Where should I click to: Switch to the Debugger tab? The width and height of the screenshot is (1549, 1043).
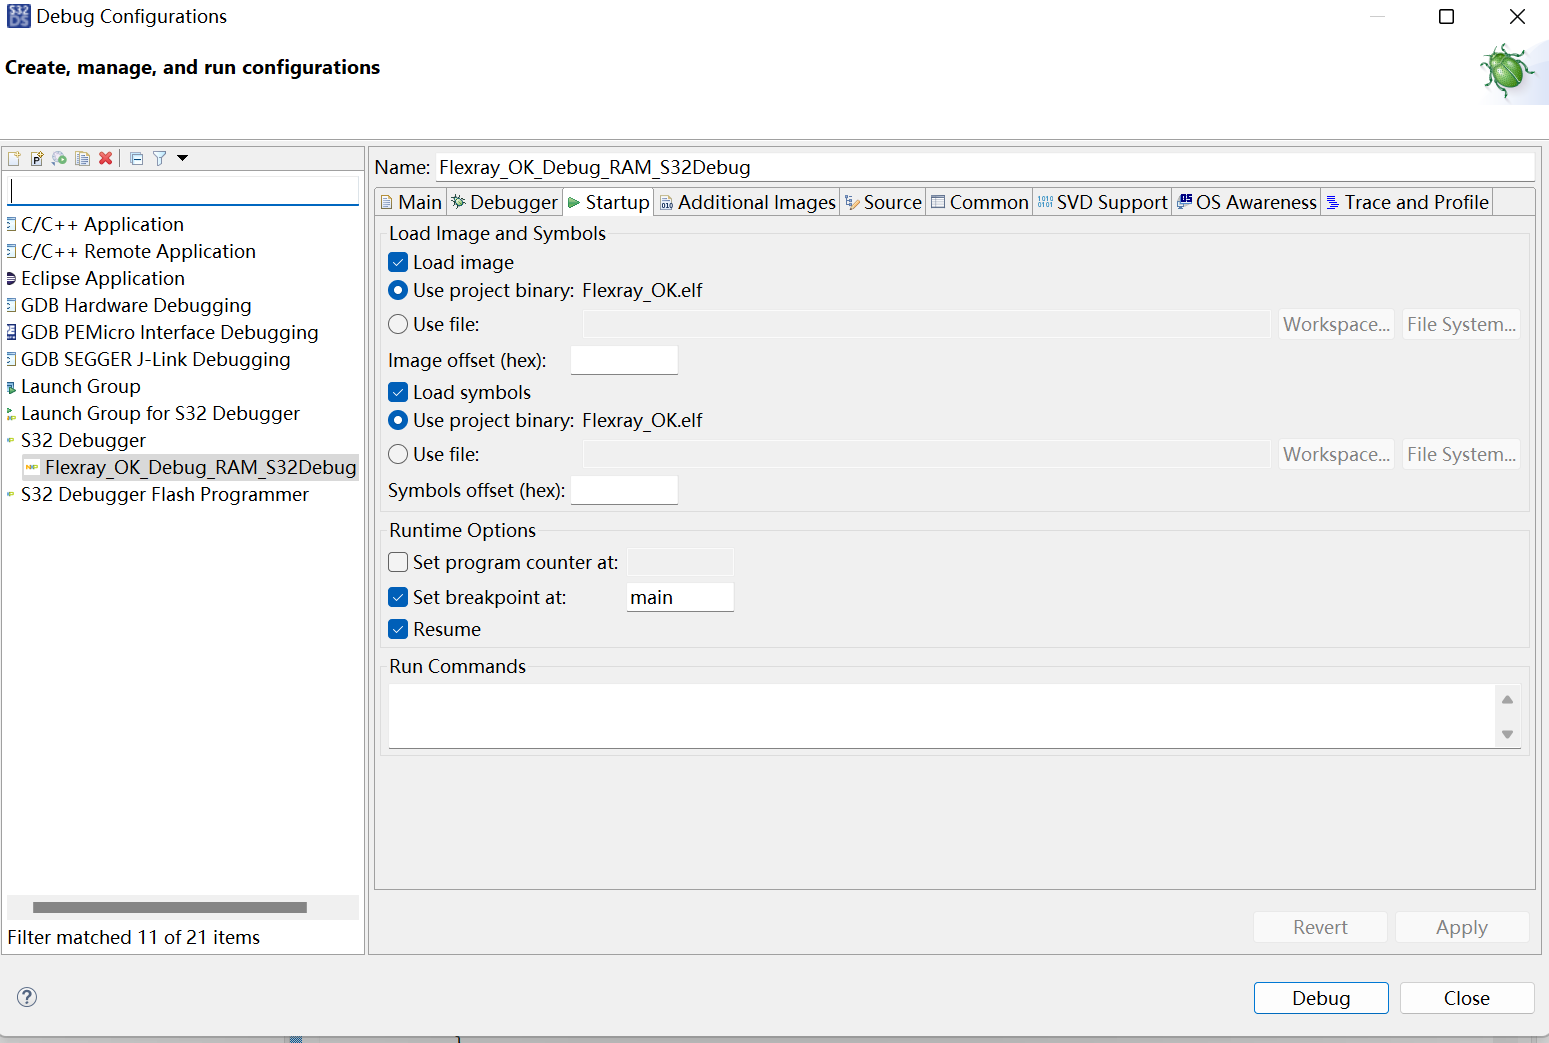(504, 202)
